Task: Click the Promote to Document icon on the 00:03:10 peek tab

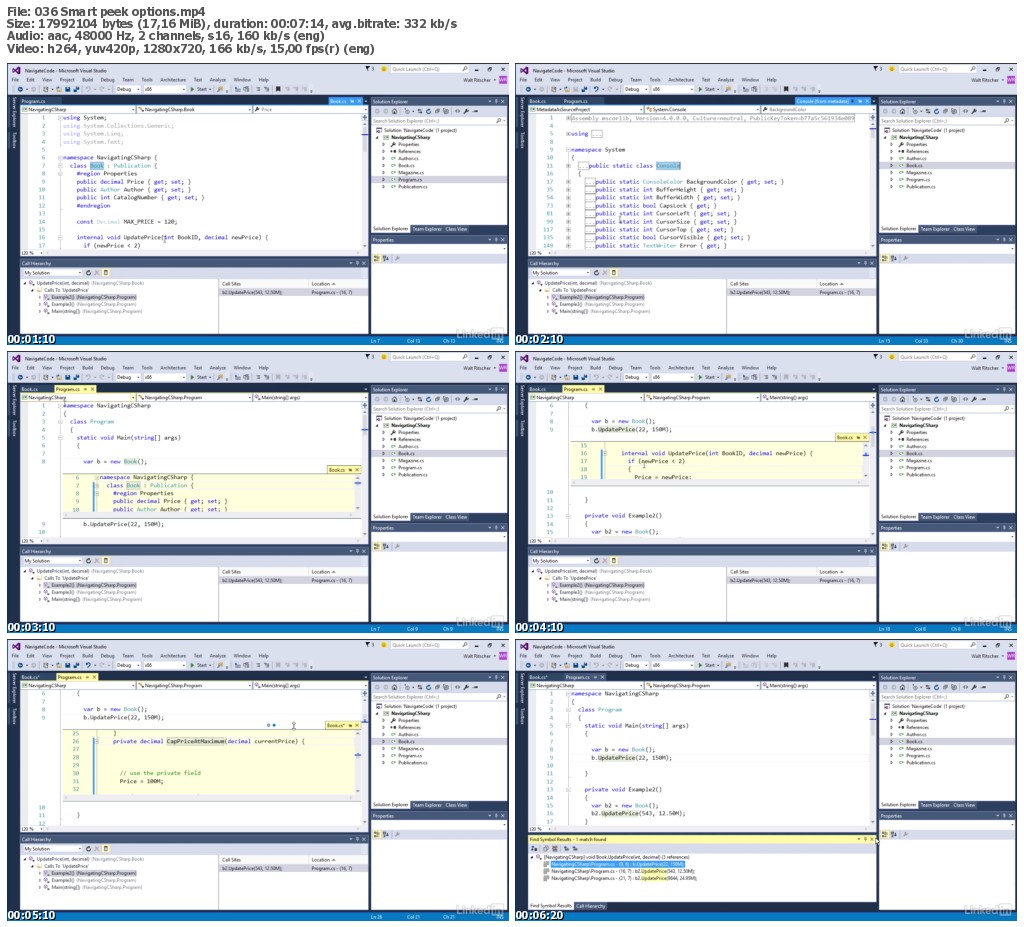Action: (x=350, y=470)
